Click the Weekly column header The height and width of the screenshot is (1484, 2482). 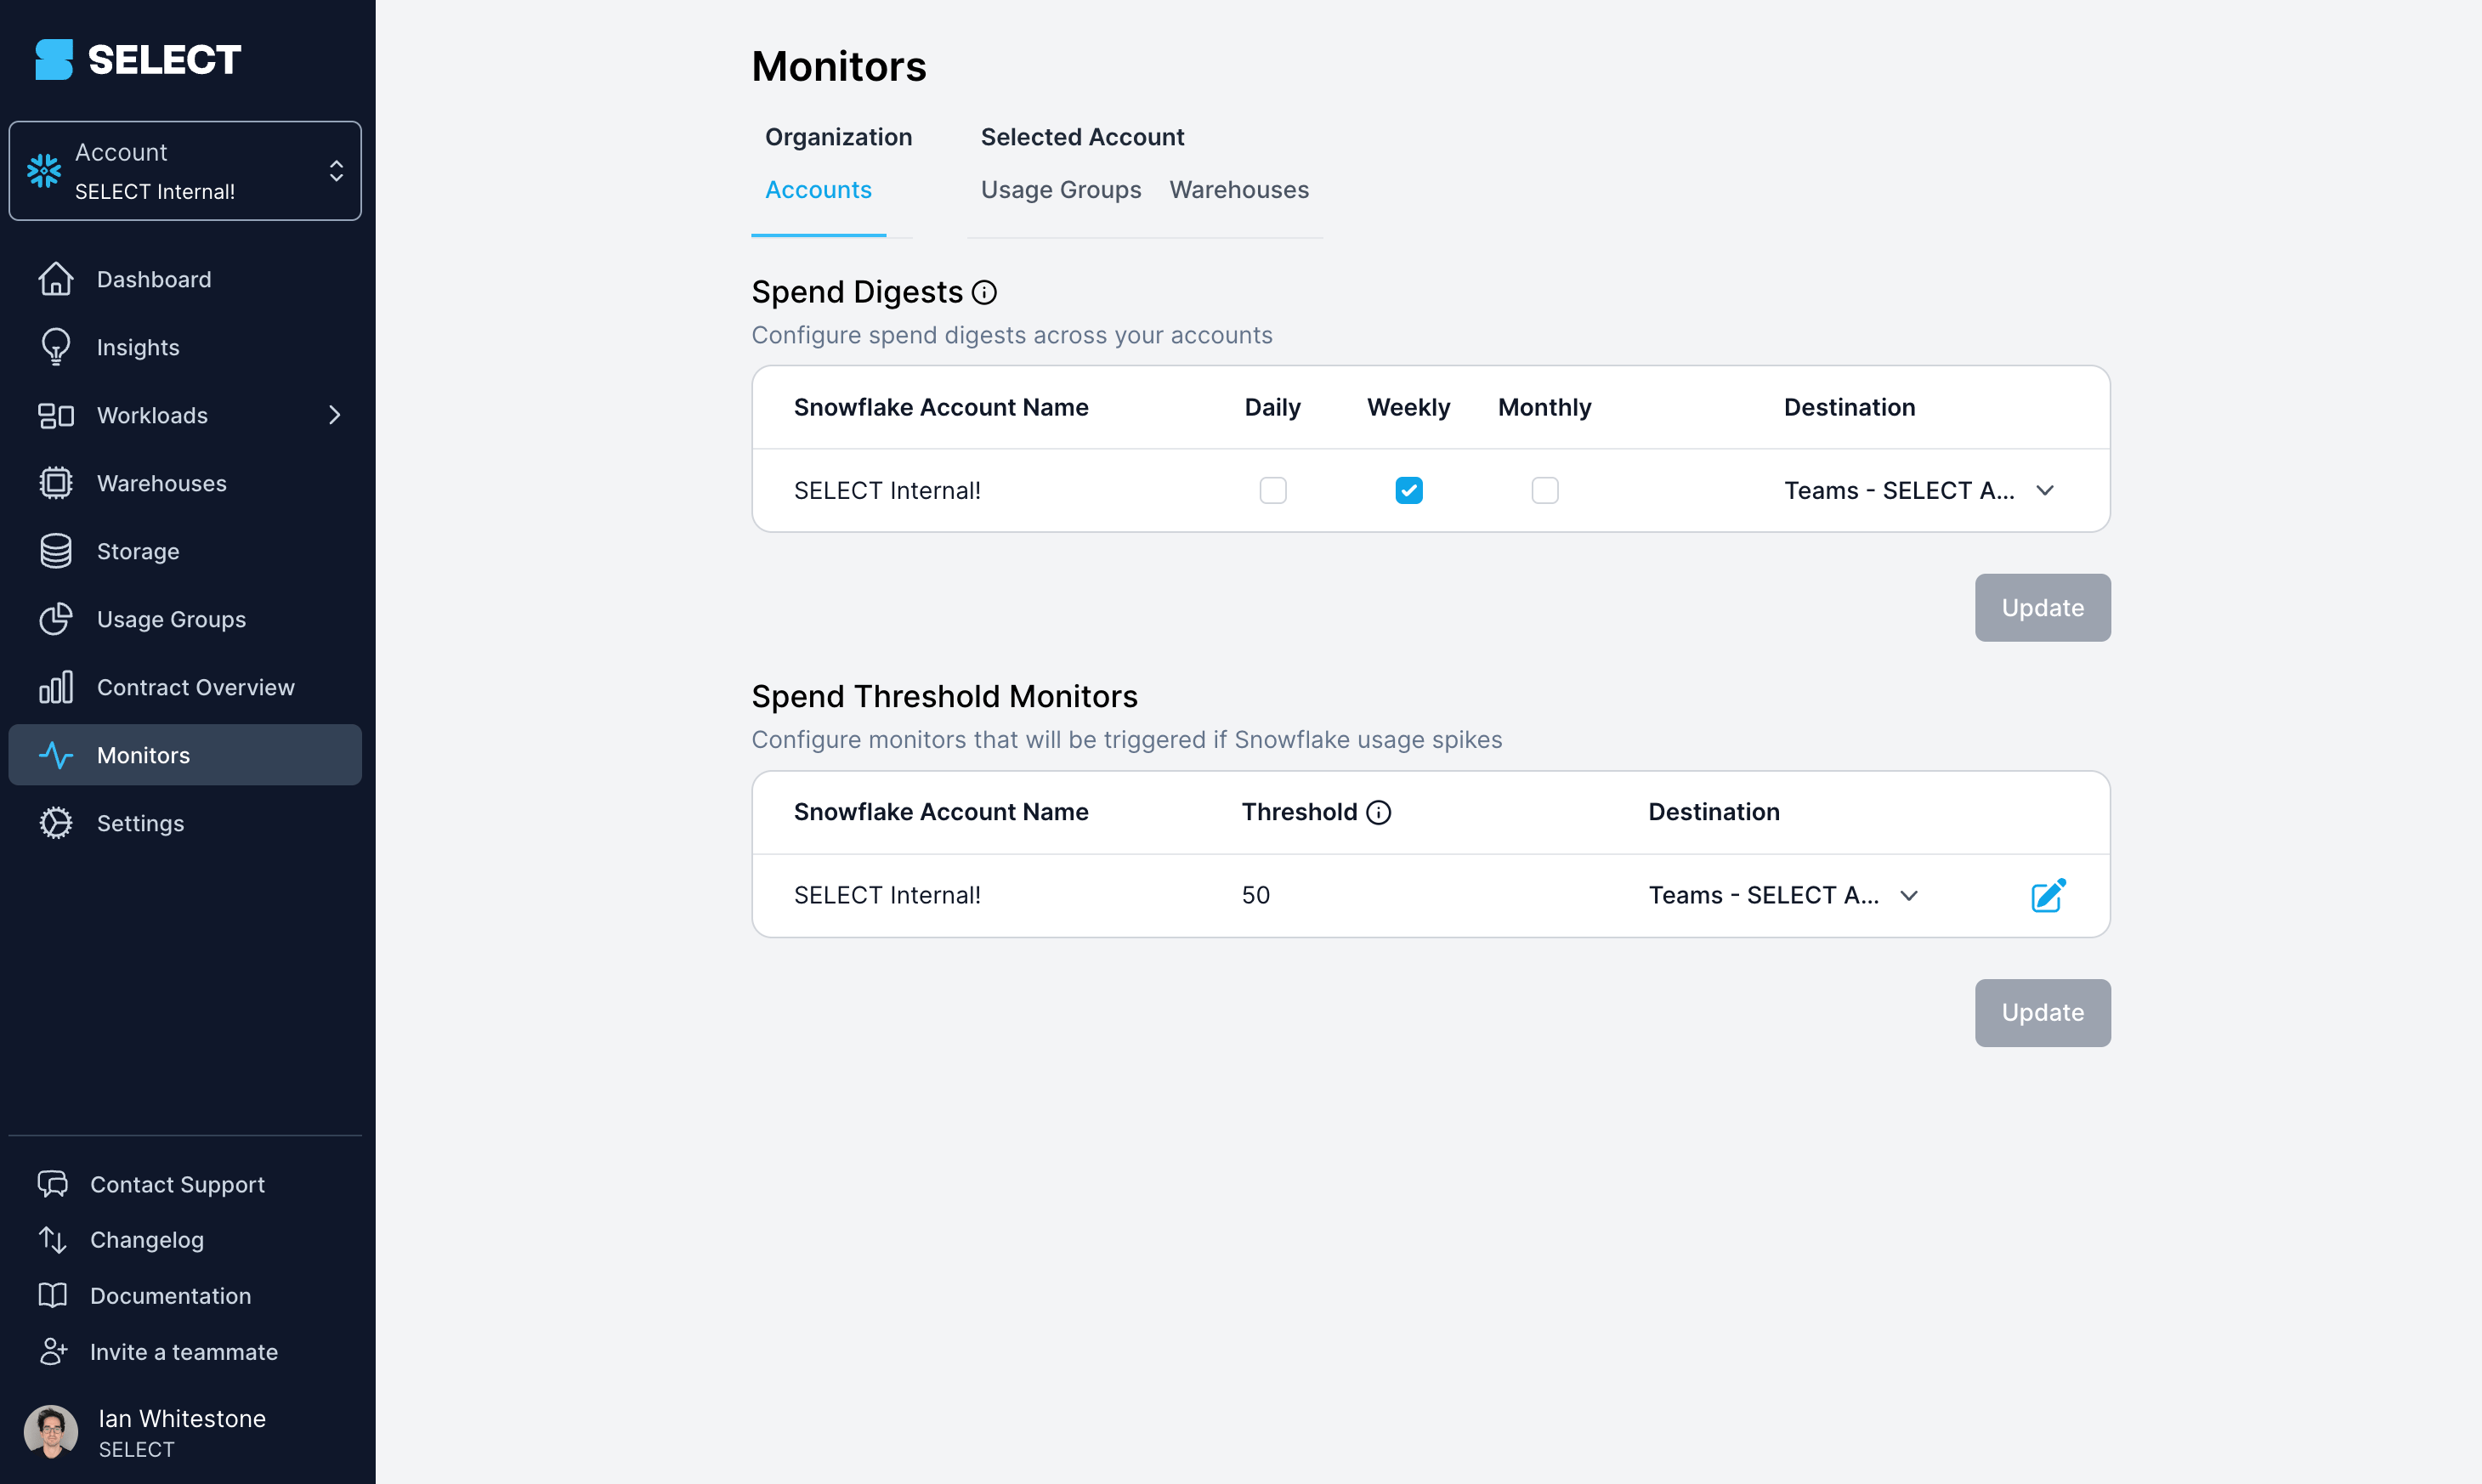click(1408, 407)
